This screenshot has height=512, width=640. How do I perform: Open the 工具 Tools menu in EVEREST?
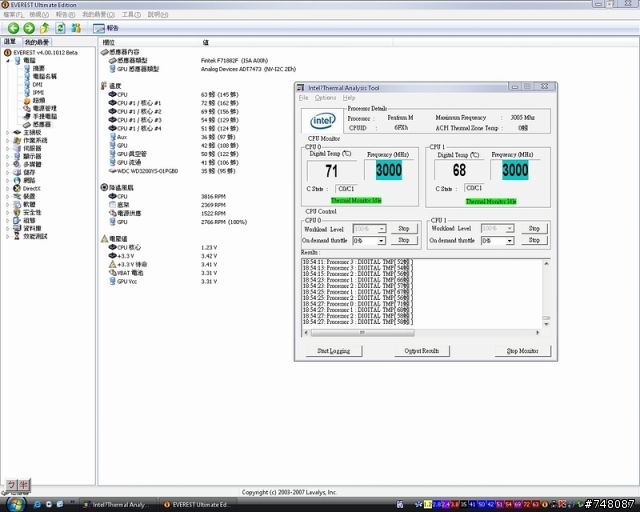tap(131, 15)
